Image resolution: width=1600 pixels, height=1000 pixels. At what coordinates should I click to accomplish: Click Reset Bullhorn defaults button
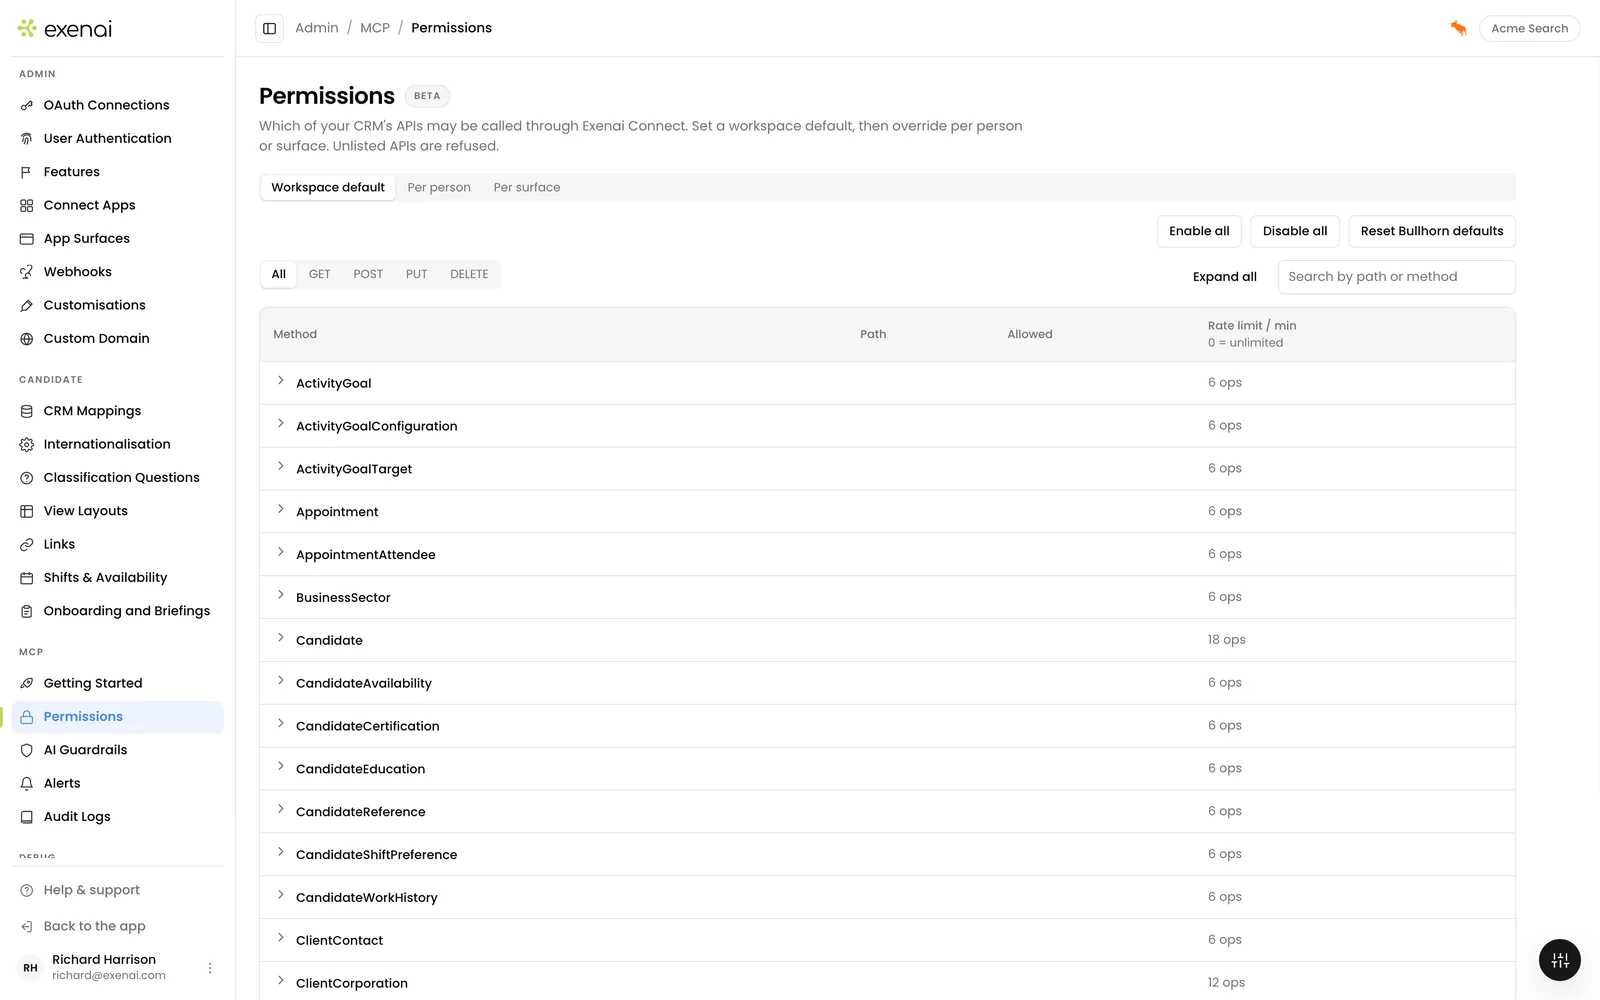click(x=1432, y=231)
